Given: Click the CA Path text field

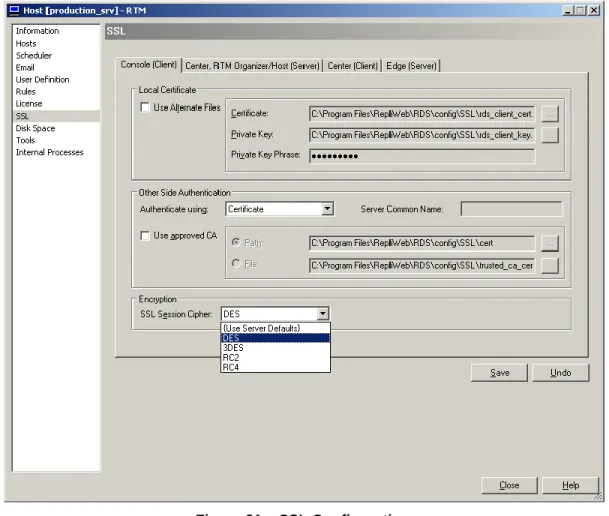Looking at the screenshot, I should (x=422, y=243).
